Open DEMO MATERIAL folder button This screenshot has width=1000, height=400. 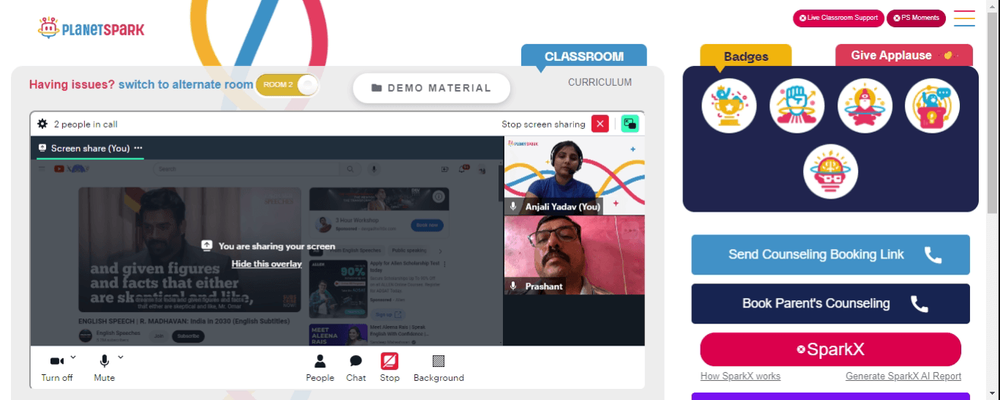point(432,88)
